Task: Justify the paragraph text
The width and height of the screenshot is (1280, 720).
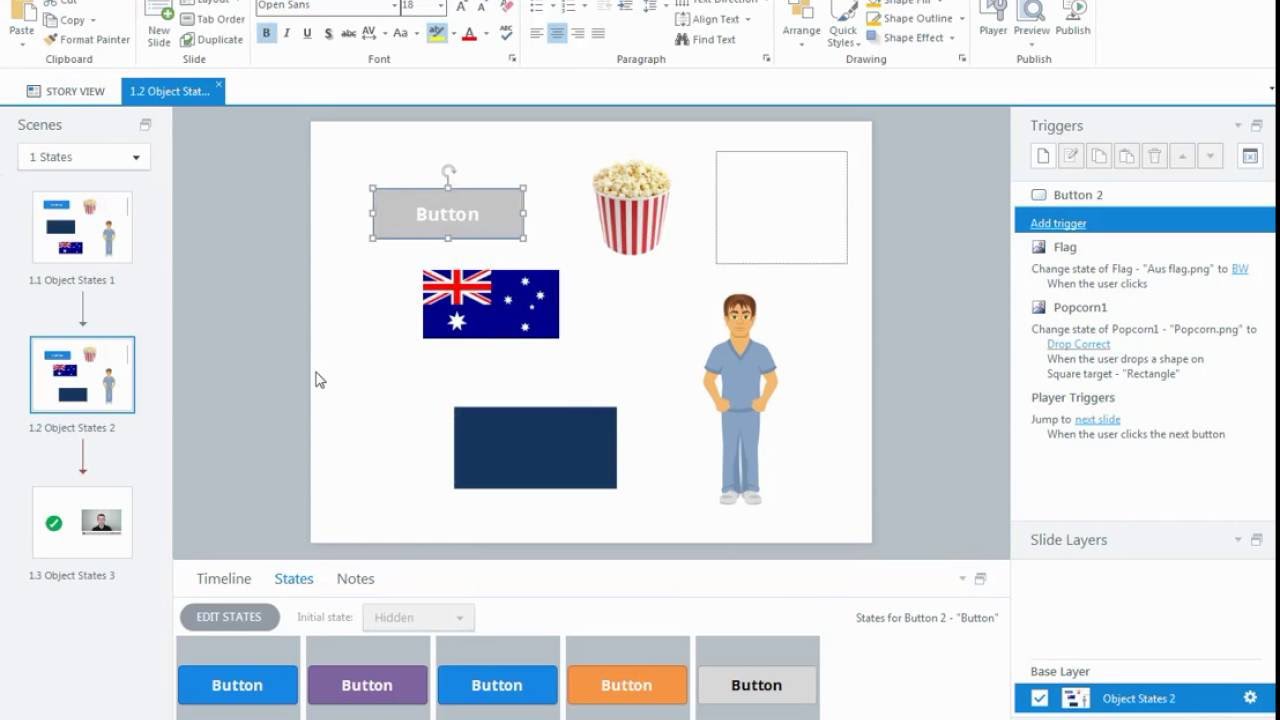Action: coord(598,33)
